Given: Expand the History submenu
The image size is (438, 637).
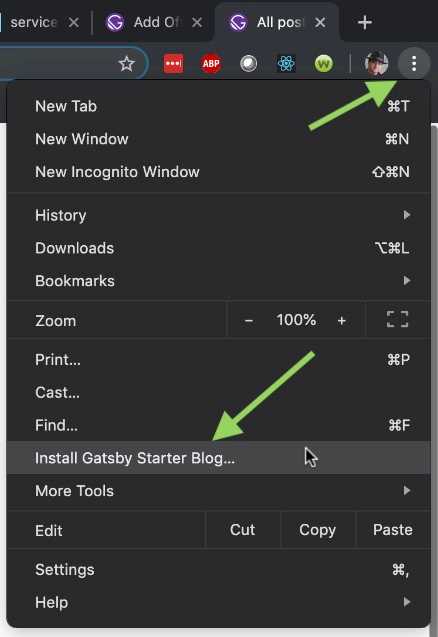Looking at the screenshot, I should click(219, 215).
